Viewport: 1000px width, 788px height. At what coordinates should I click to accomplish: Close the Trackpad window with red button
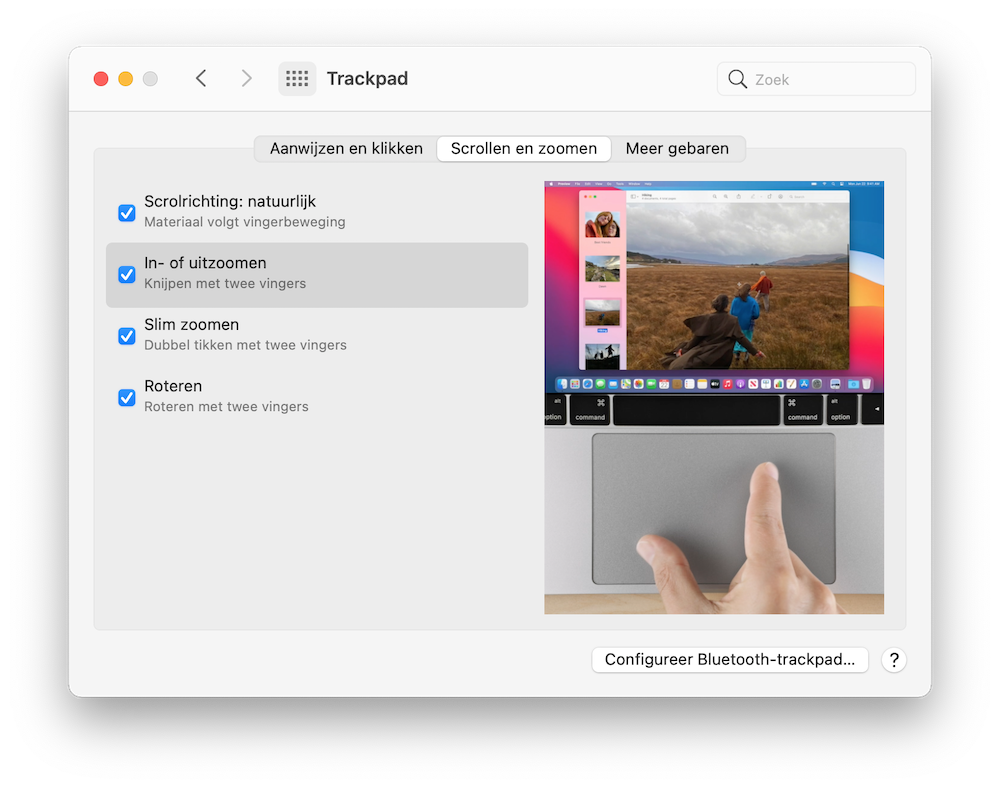[101, 79]
